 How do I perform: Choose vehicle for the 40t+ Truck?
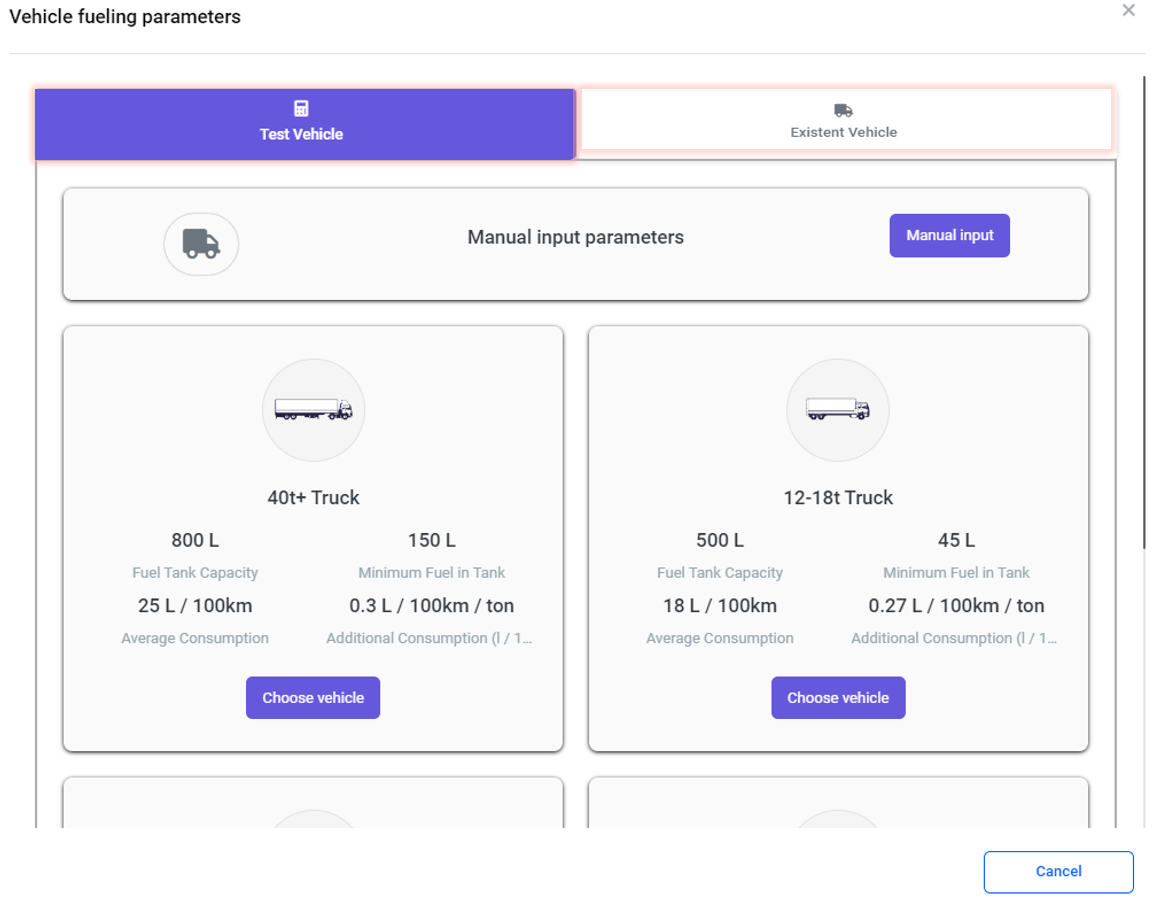click(313, 698)
